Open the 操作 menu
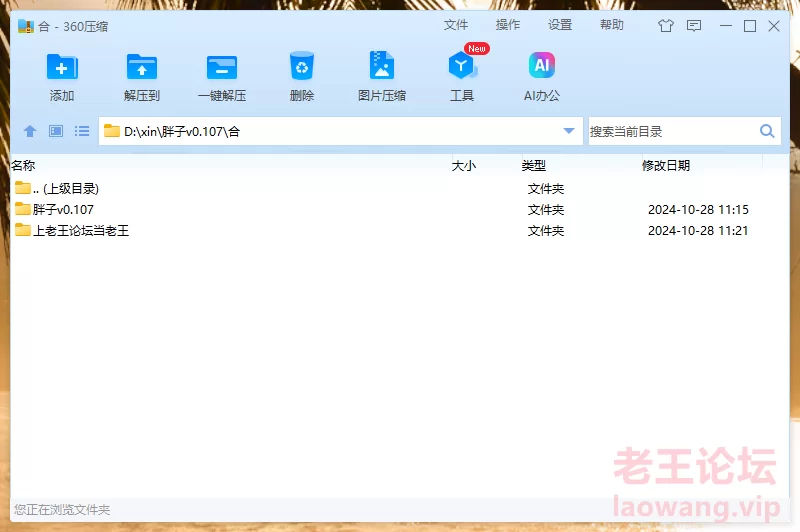800x532 pixels. click(x=508, y=25)
